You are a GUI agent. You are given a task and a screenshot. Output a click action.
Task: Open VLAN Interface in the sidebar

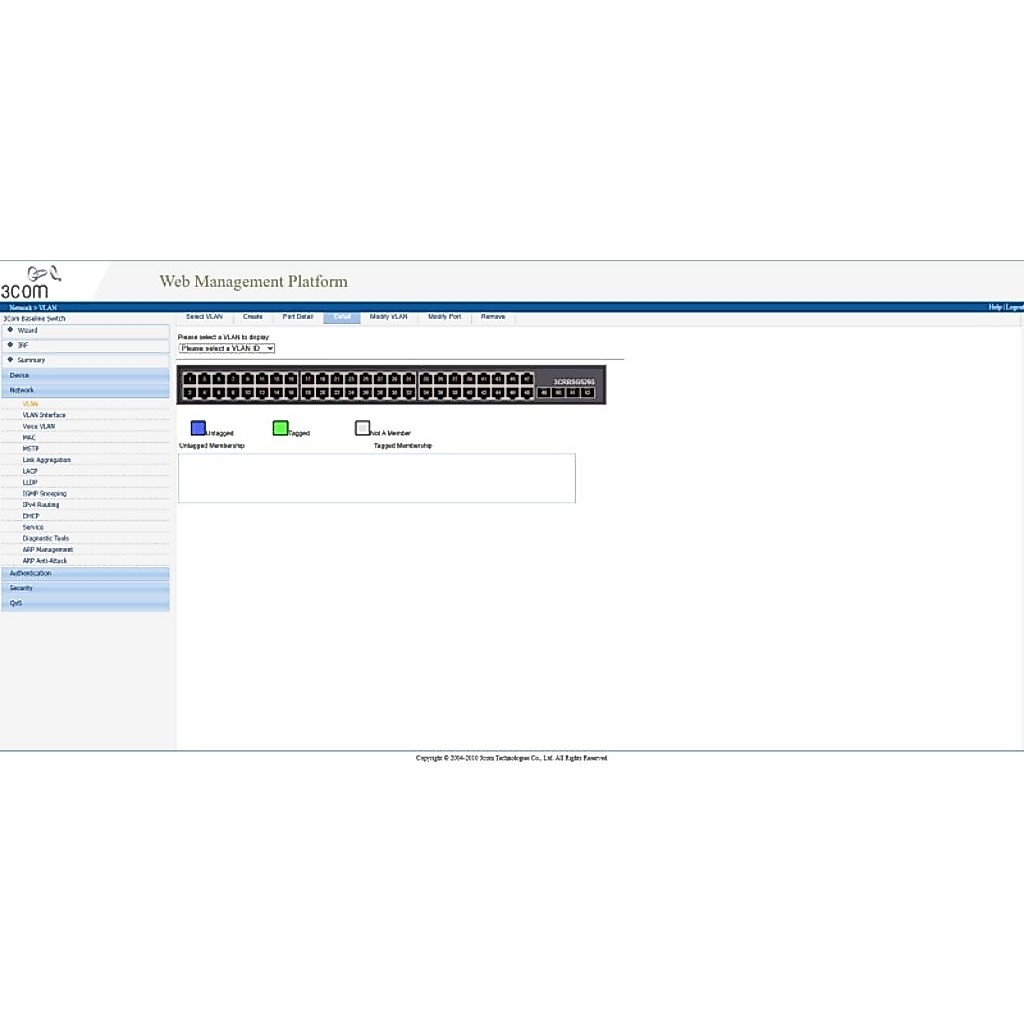tap(44, 415)
